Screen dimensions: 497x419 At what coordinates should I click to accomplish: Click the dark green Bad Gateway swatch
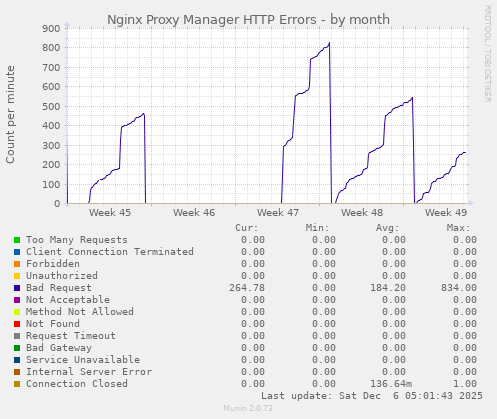[17, 348]
